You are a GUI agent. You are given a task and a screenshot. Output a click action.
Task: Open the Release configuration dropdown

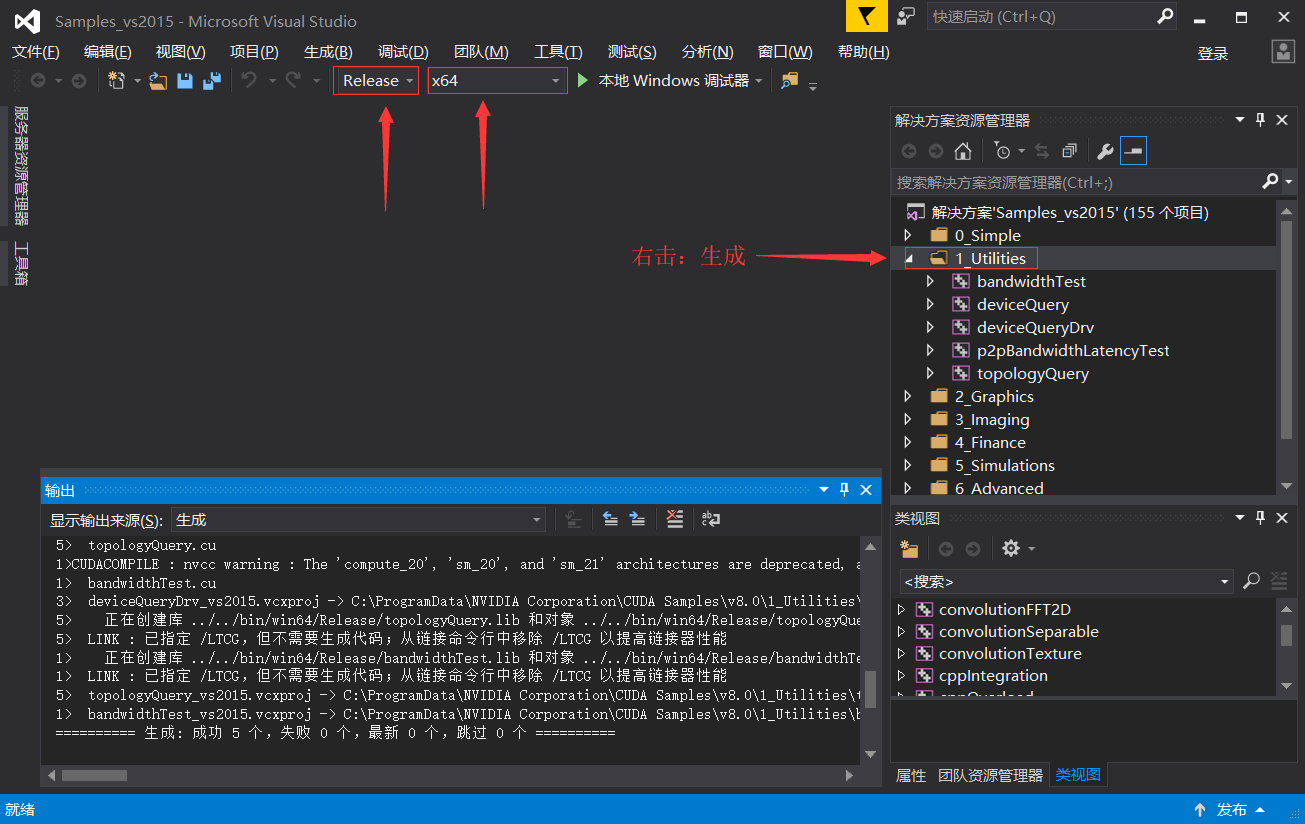click(x=376, y=81)
